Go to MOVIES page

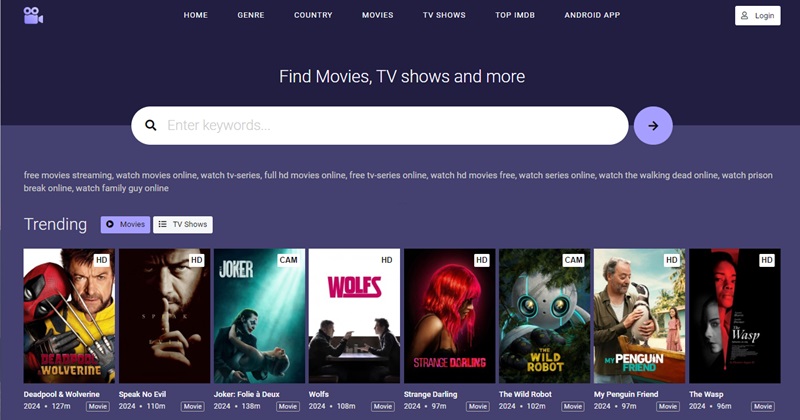click(378, 15)
